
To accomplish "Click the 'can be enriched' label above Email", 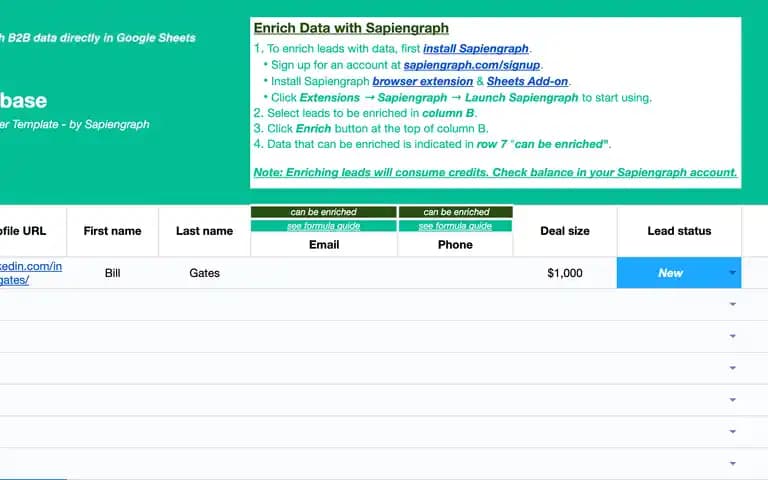I will click(x=324, y=212).
